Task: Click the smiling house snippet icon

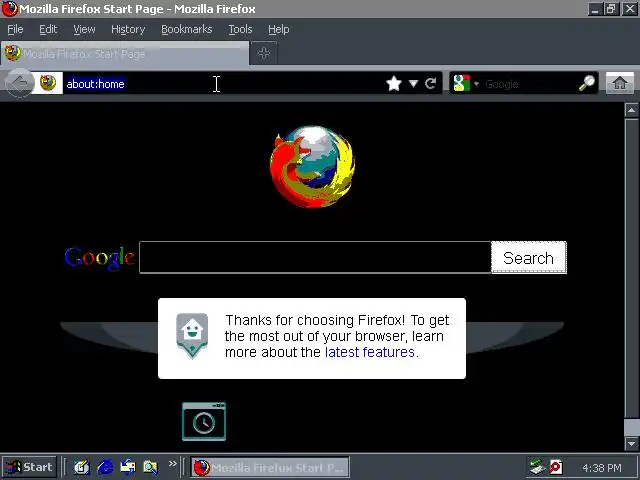Action: [x=192, y=336]
